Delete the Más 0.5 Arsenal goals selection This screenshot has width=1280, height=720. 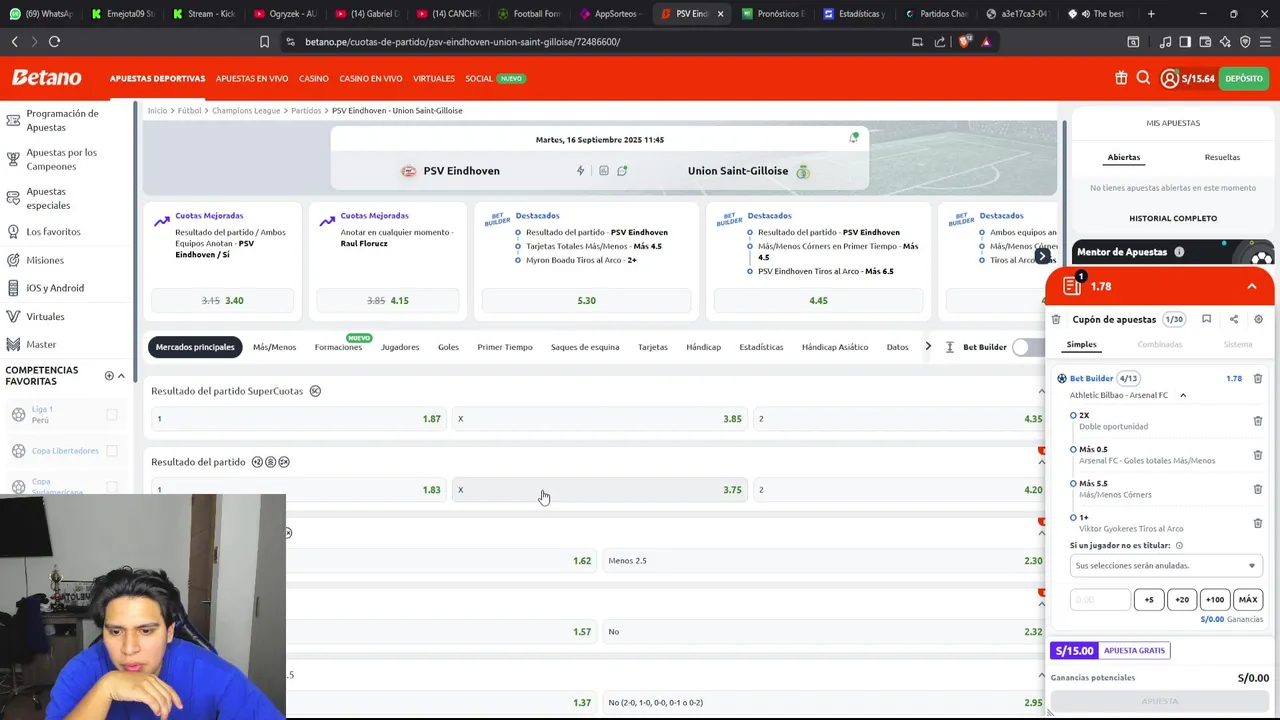coord(1258,455)
